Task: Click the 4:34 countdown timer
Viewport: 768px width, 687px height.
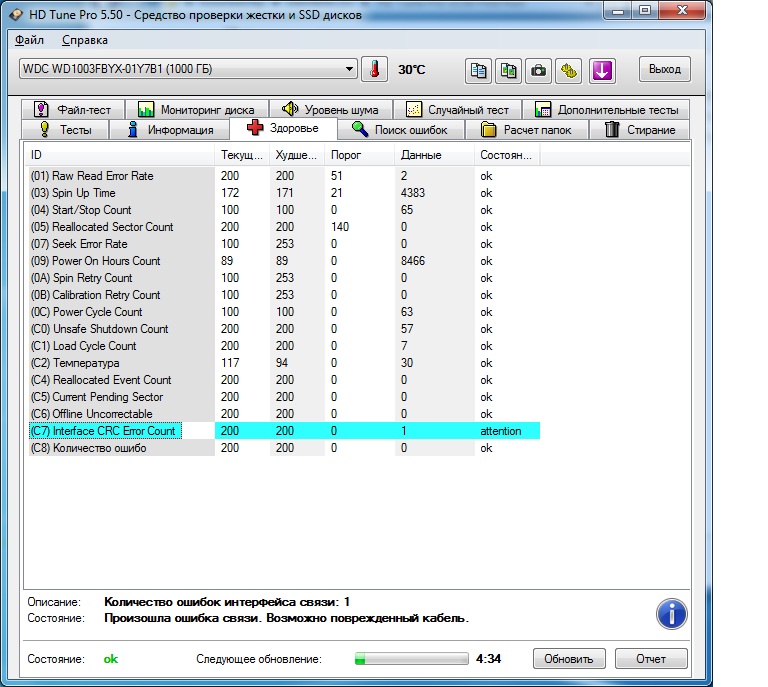Action: coord(488,659)
